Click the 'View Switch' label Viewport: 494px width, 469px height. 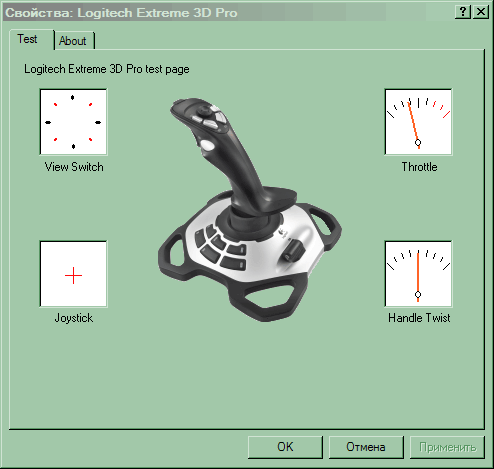74,167
